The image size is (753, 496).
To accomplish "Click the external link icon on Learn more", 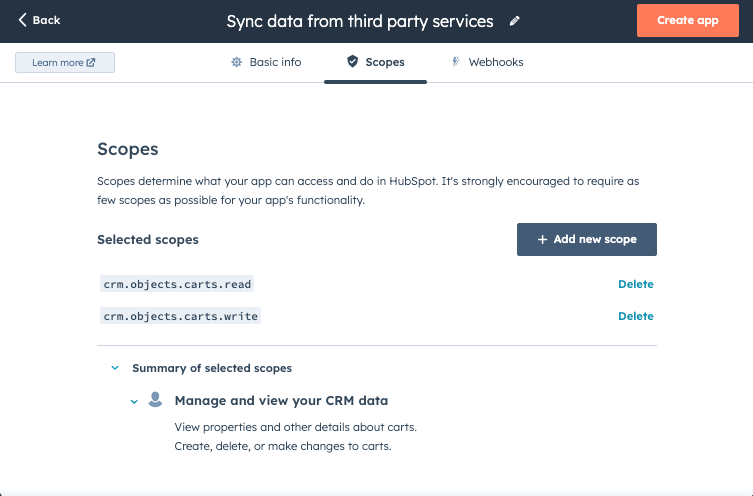I will (92, 63).
